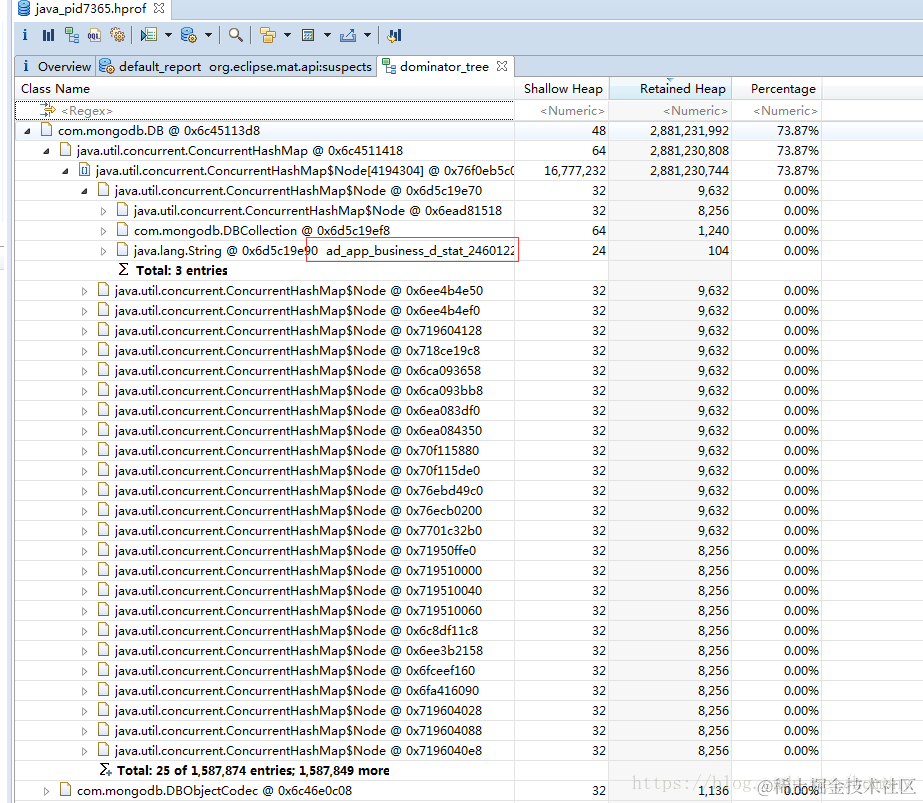Open the group-by dropdown arrow
The width and height of the screenshot is (923, 803).
click(x=287, y=35)
